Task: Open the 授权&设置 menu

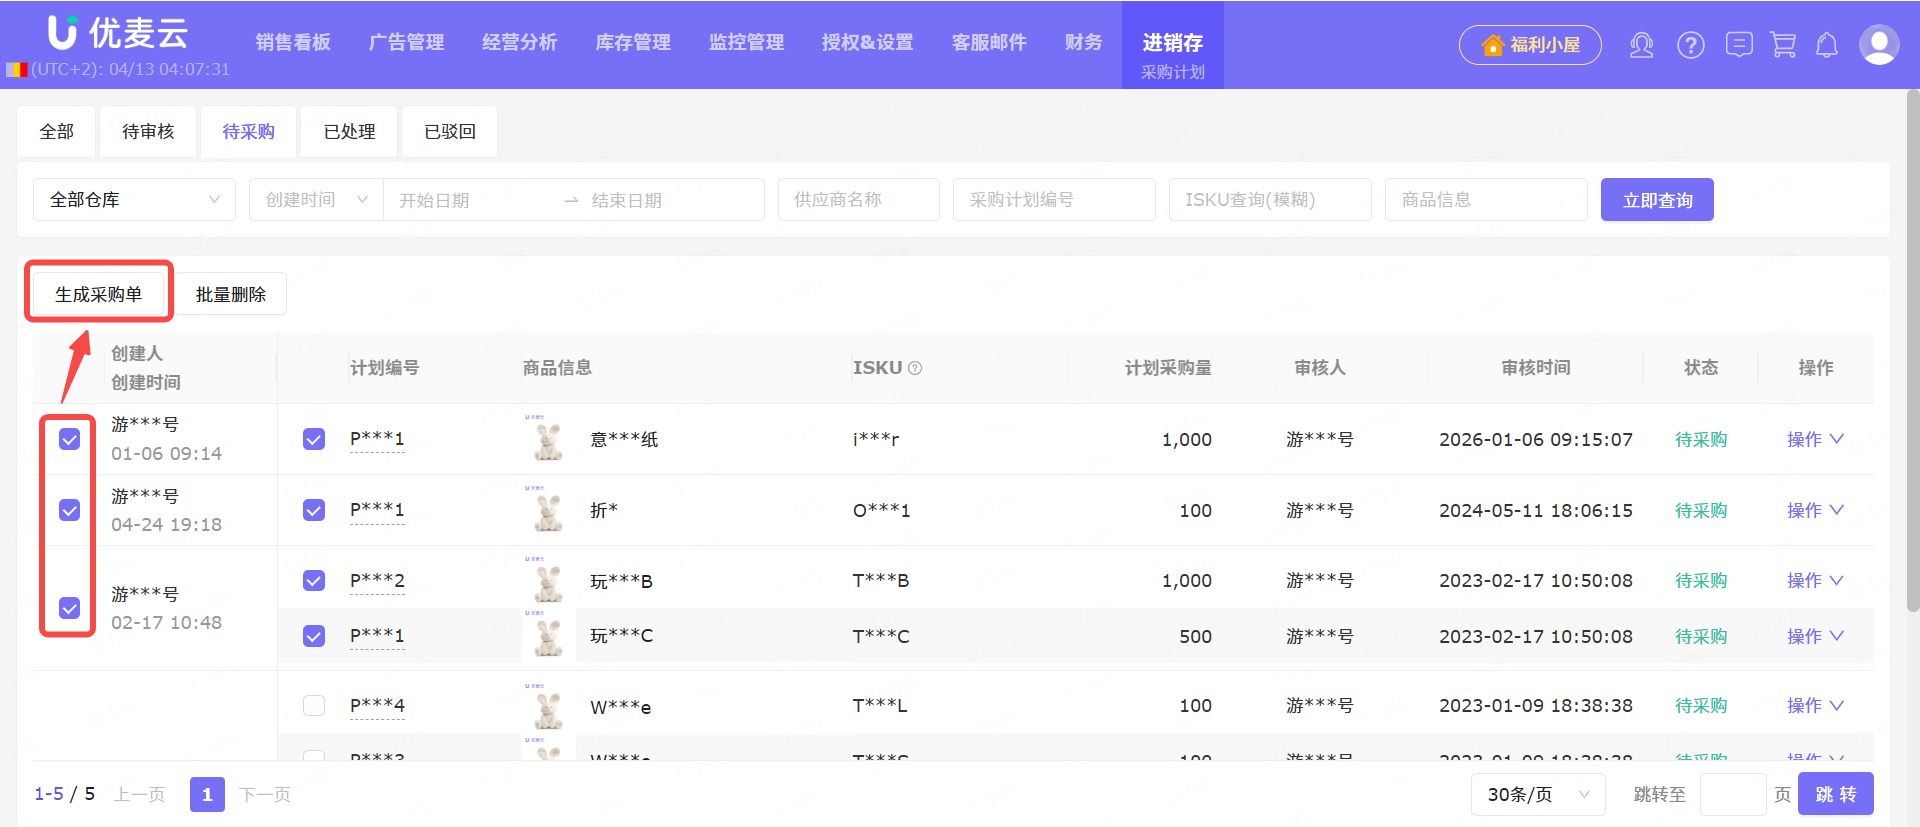Action: tap(868, 42)
